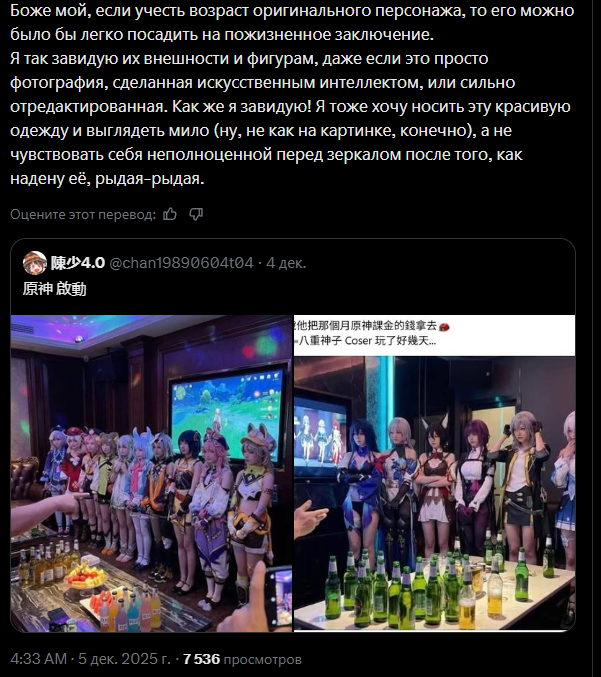This screenshot has height=677, width=601.
Task: Open the quoted post date 4 дек.
Action: [x=286, y=263]
